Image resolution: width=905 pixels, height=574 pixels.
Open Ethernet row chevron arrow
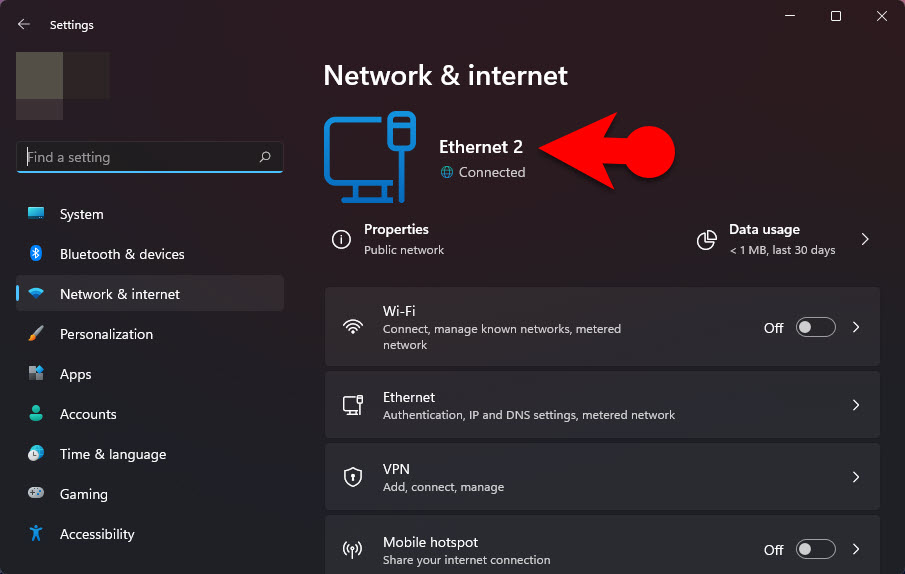(856, 405)
